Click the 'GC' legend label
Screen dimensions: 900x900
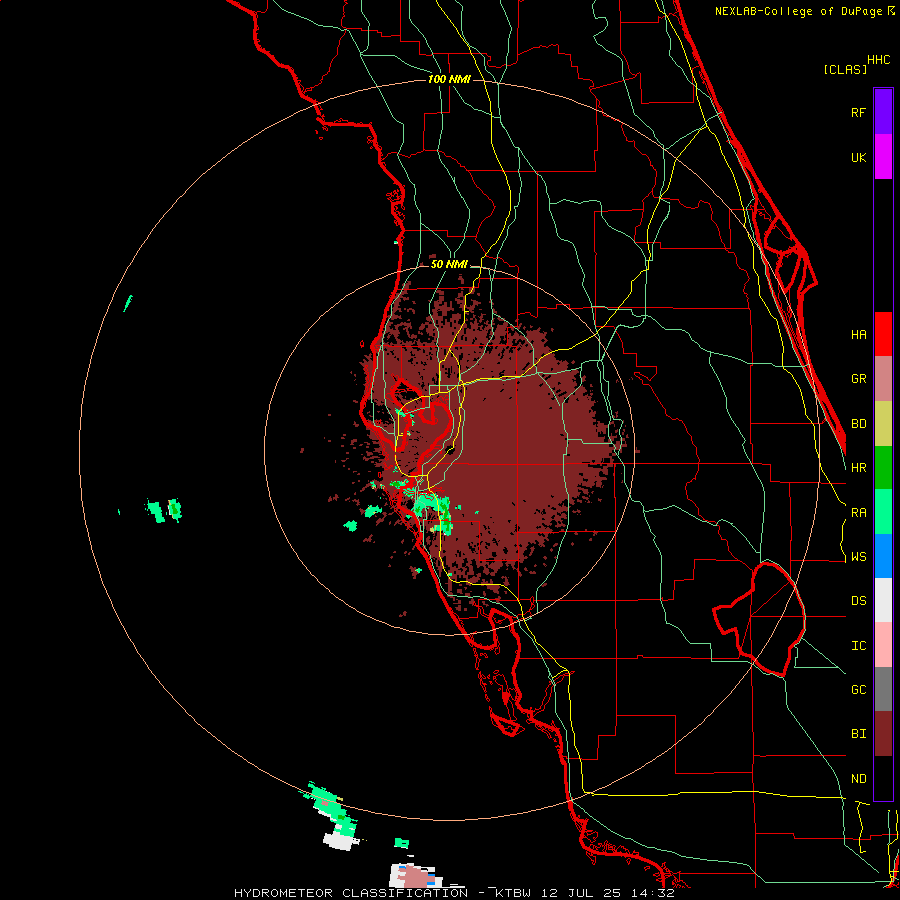point(858,689)
